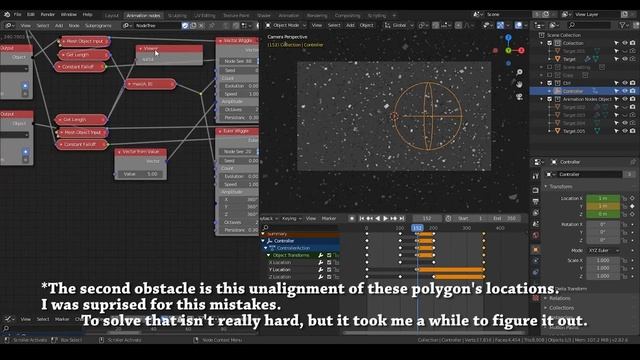Click the Constant Falloff node at top
640x360 pixels.
[x=80, y=67]
